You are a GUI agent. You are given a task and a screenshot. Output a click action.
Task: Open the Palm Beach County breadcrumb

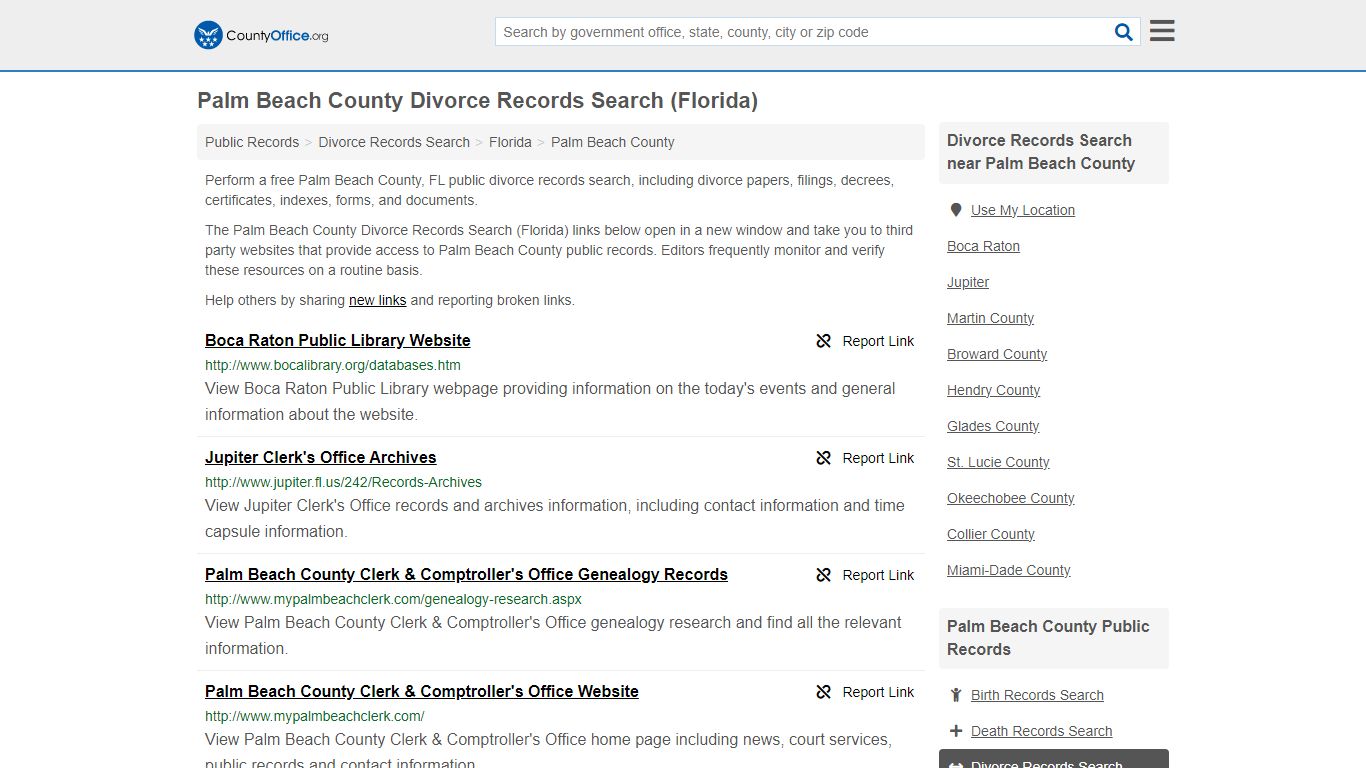click(613, 142)
